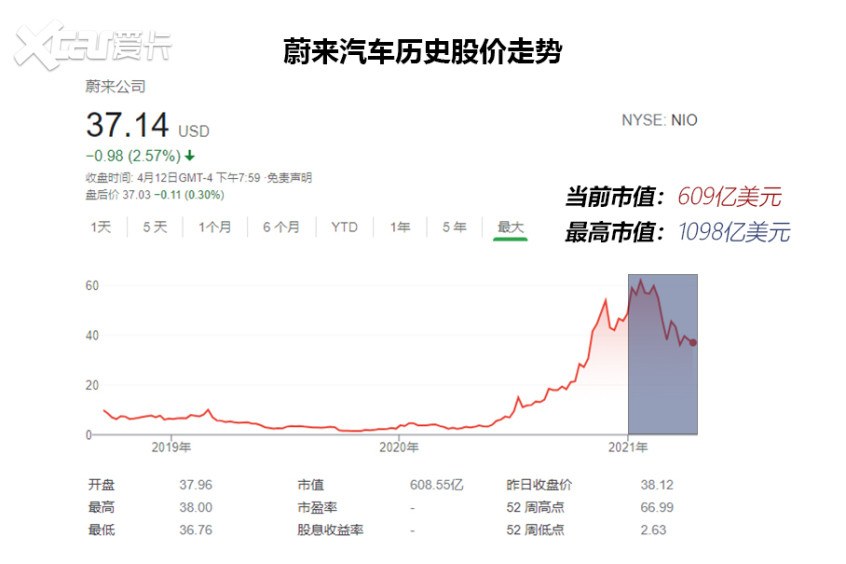Click the green down arrow icon
The image size is (846, 564).
coord(189,156)
